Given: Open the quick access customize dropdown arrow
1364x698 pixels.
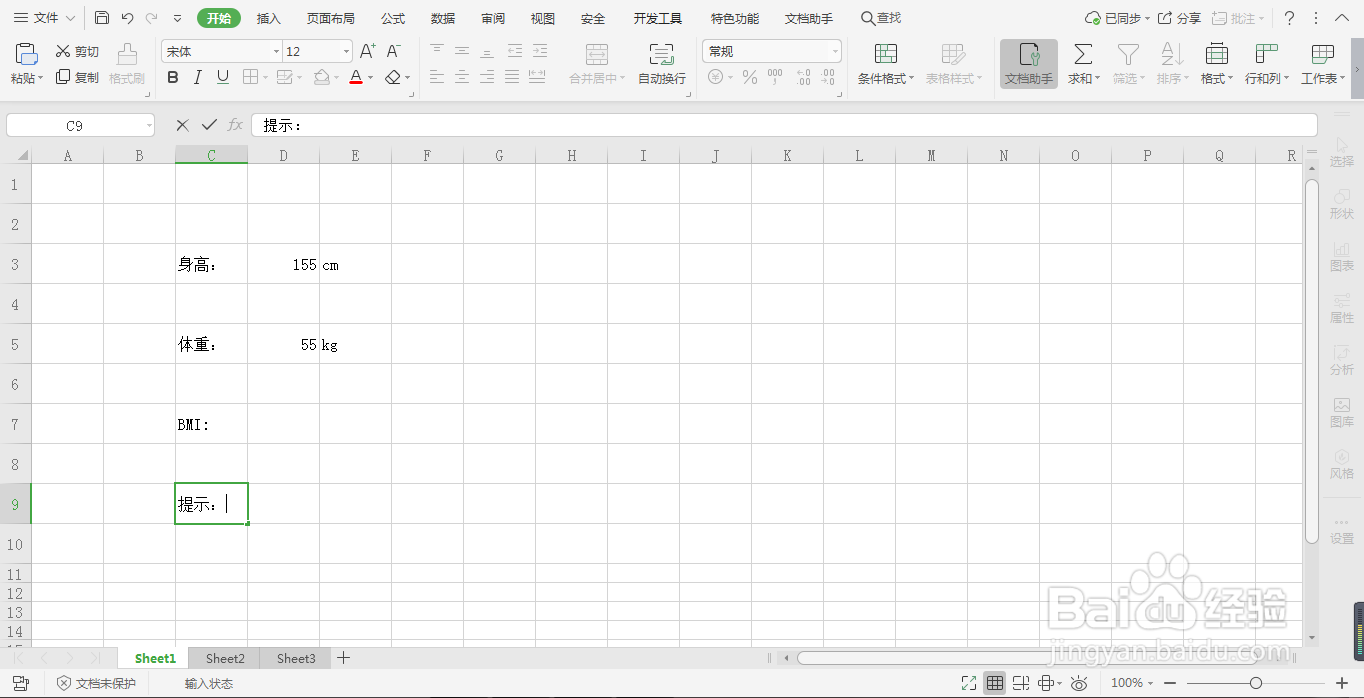Looking at the screenshot, I should 177,18.
